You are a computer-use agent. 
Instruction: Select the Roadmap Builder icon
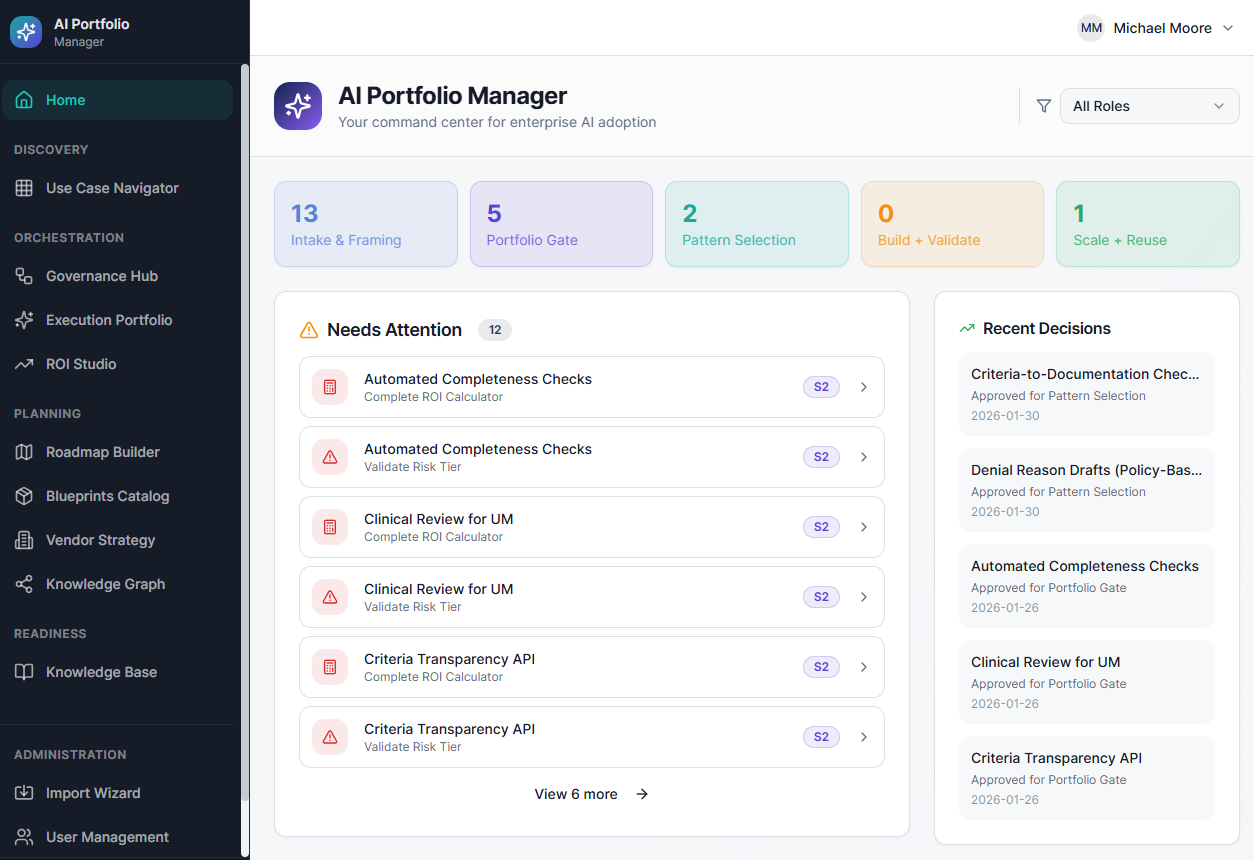23,452
